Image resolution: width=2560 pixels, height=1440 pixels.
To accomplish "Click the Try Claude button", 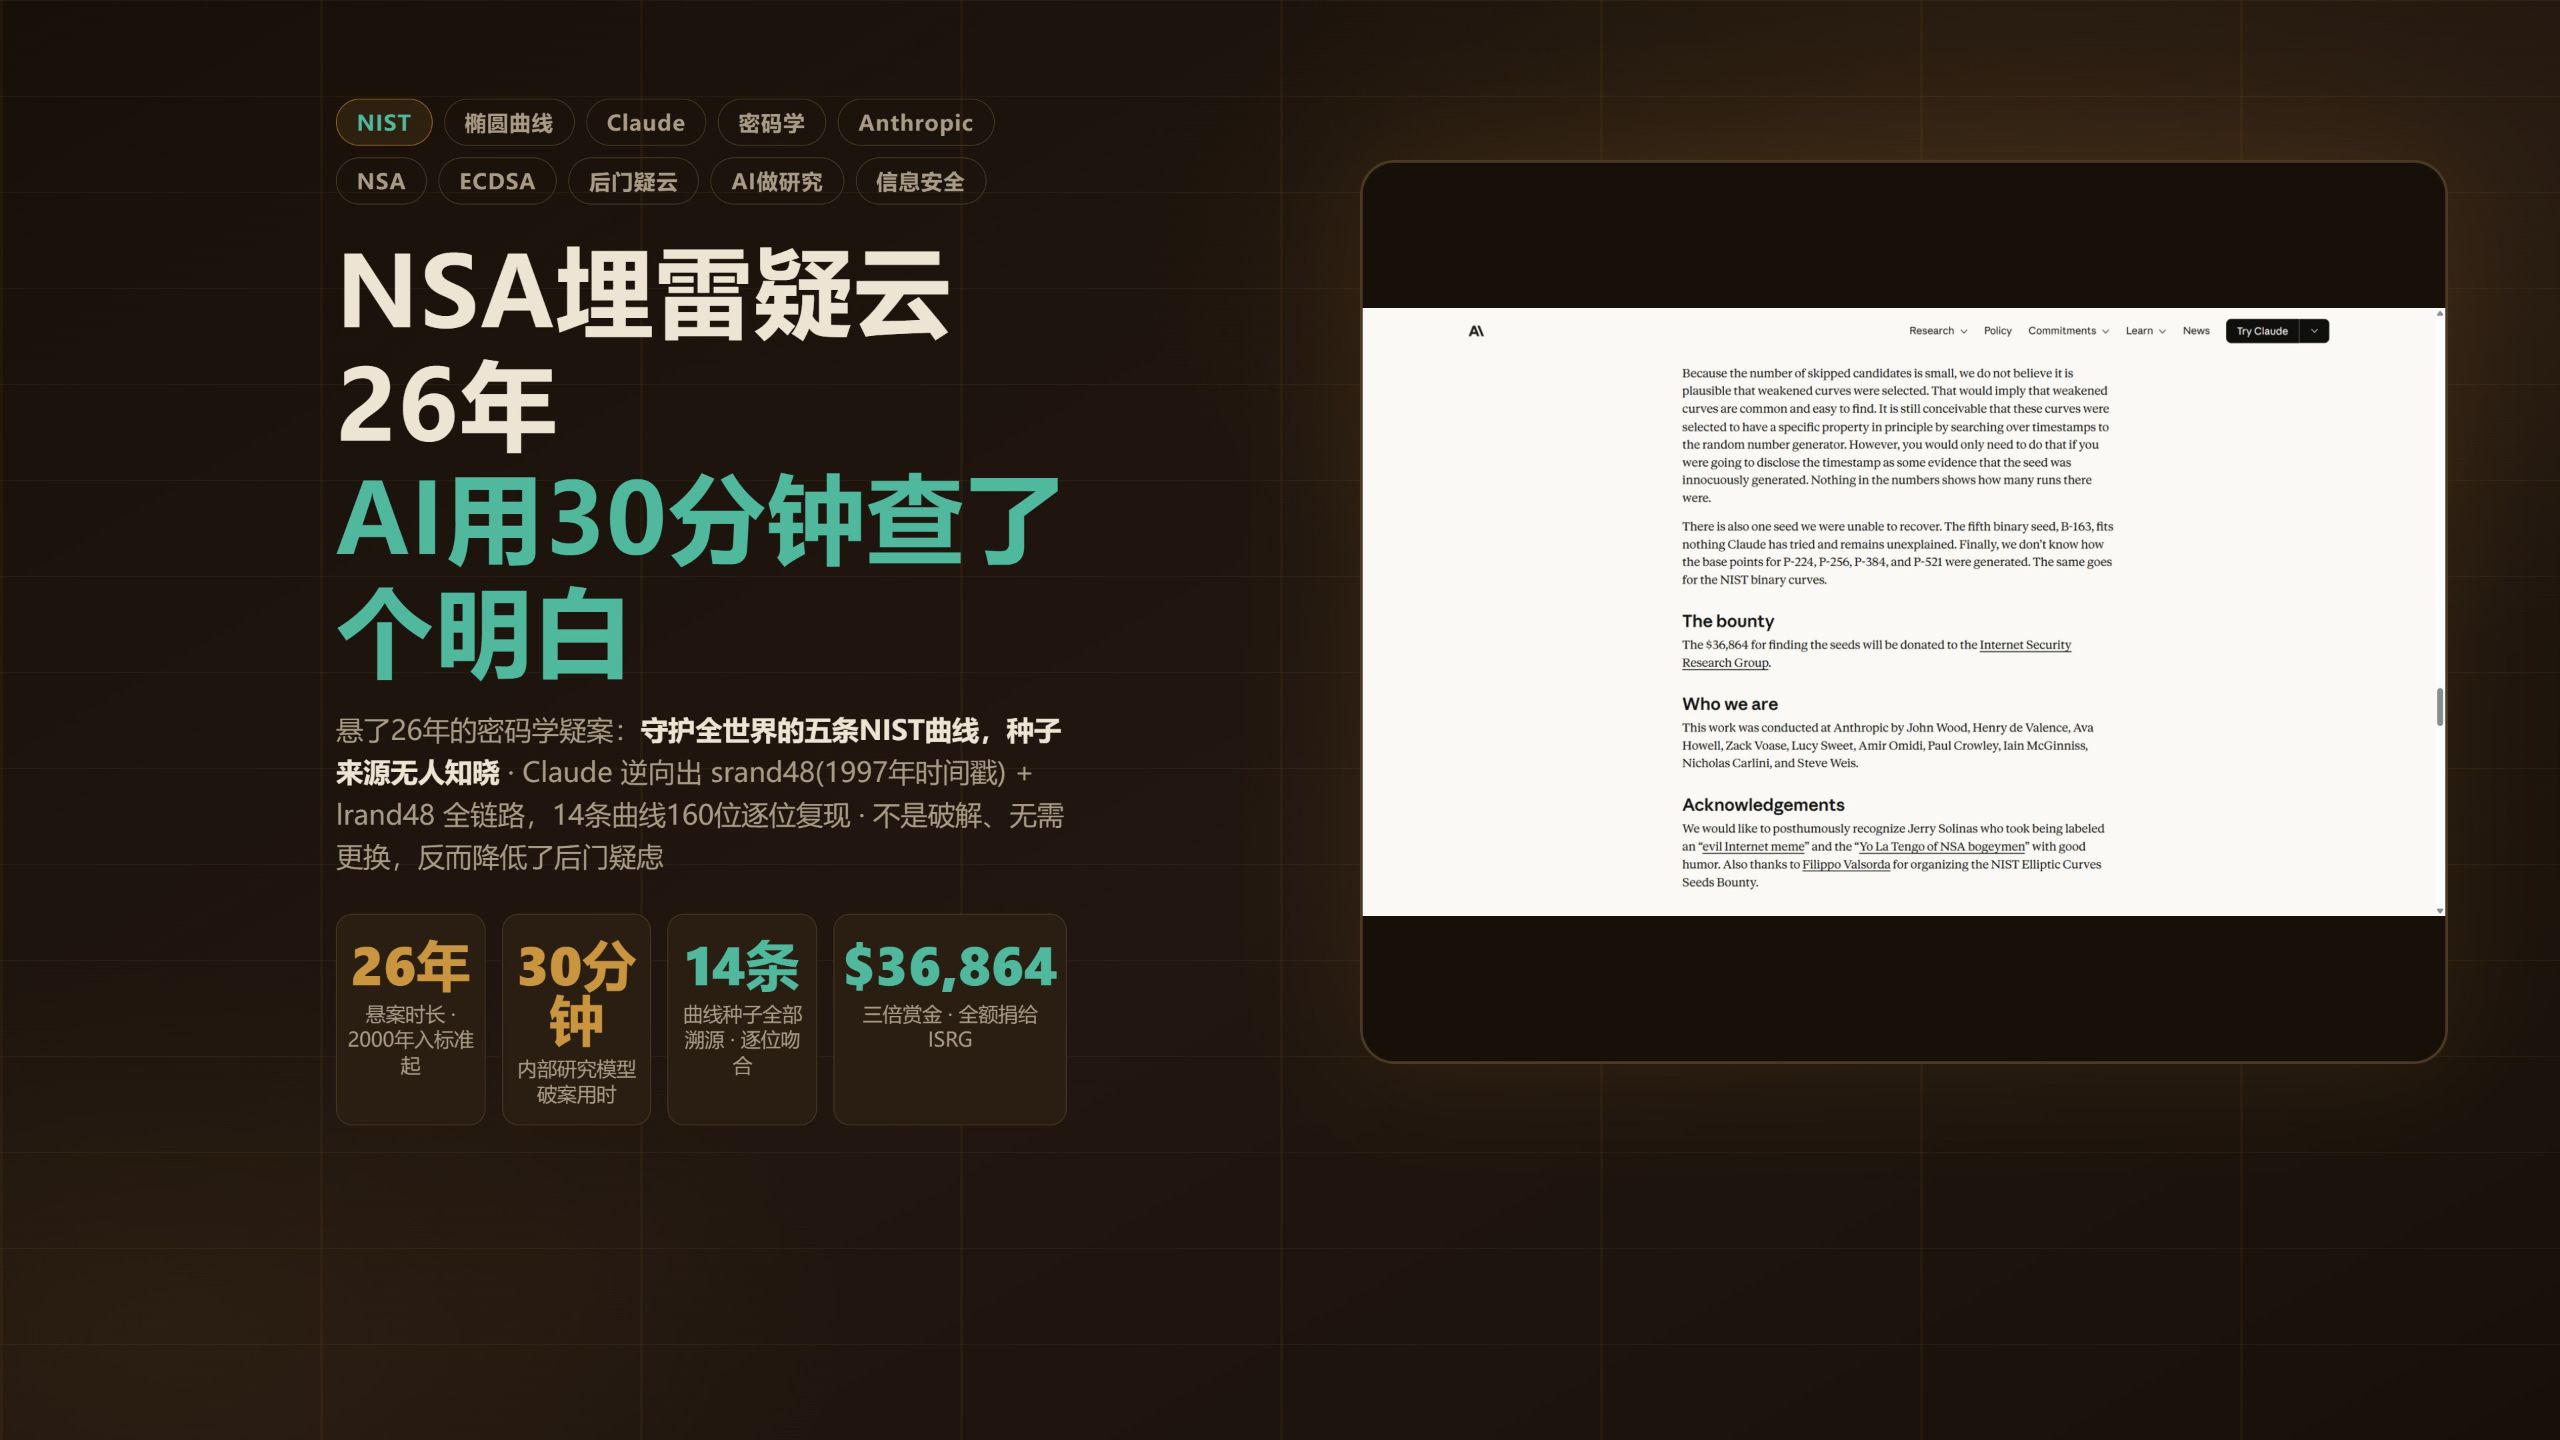I will pos(2262,331).
